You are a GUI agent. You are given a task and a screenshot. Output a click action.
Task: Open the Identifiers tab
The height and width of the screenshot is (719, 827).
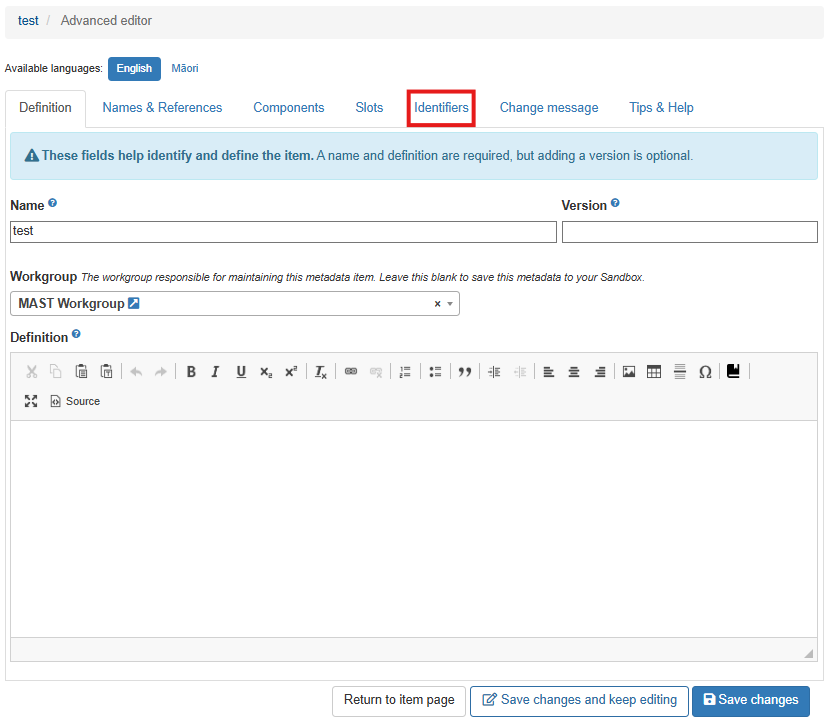tap(441, 108)
